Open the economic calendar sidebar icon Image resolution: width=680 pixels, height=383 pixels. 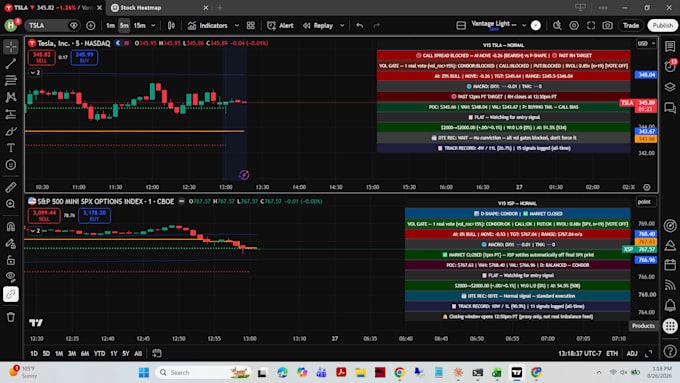coord(670,265)
